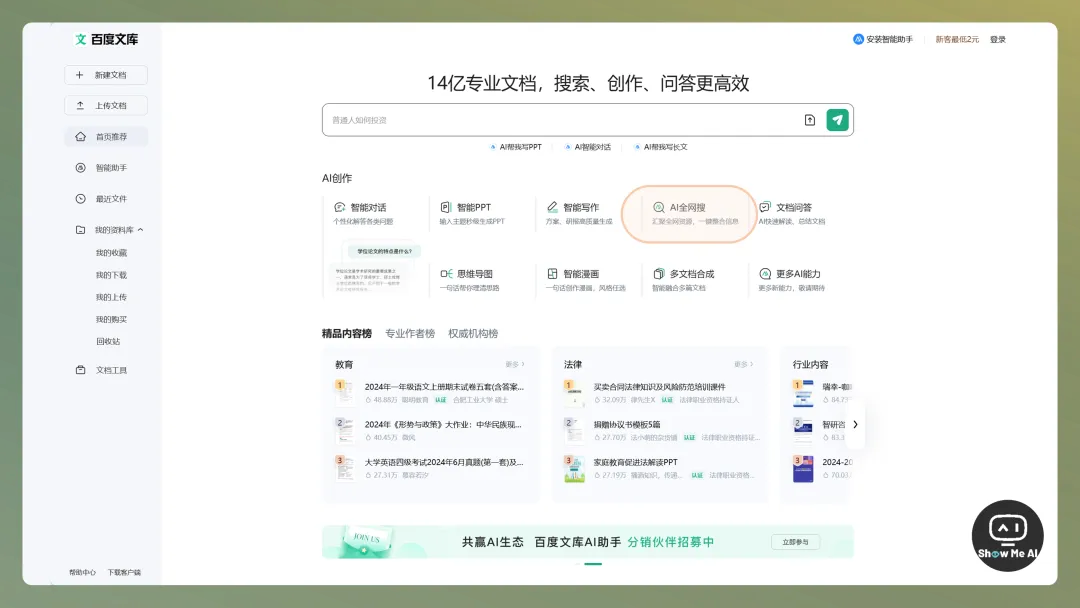Open 2024年一年级语文上册期末试卷 document
1080x608 pixels.
[444, 387]
